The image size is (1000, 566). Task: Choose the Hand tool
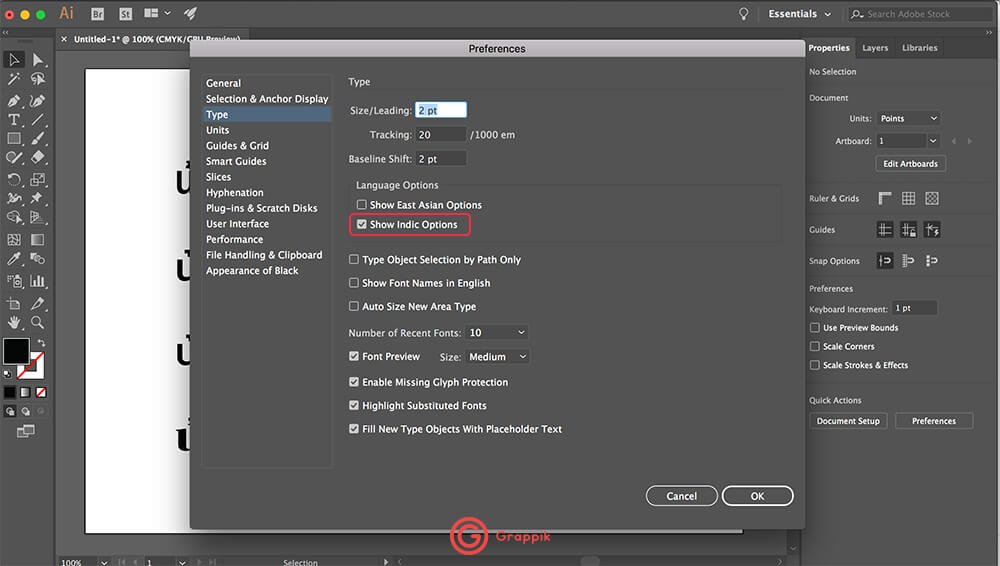point(14,322)
